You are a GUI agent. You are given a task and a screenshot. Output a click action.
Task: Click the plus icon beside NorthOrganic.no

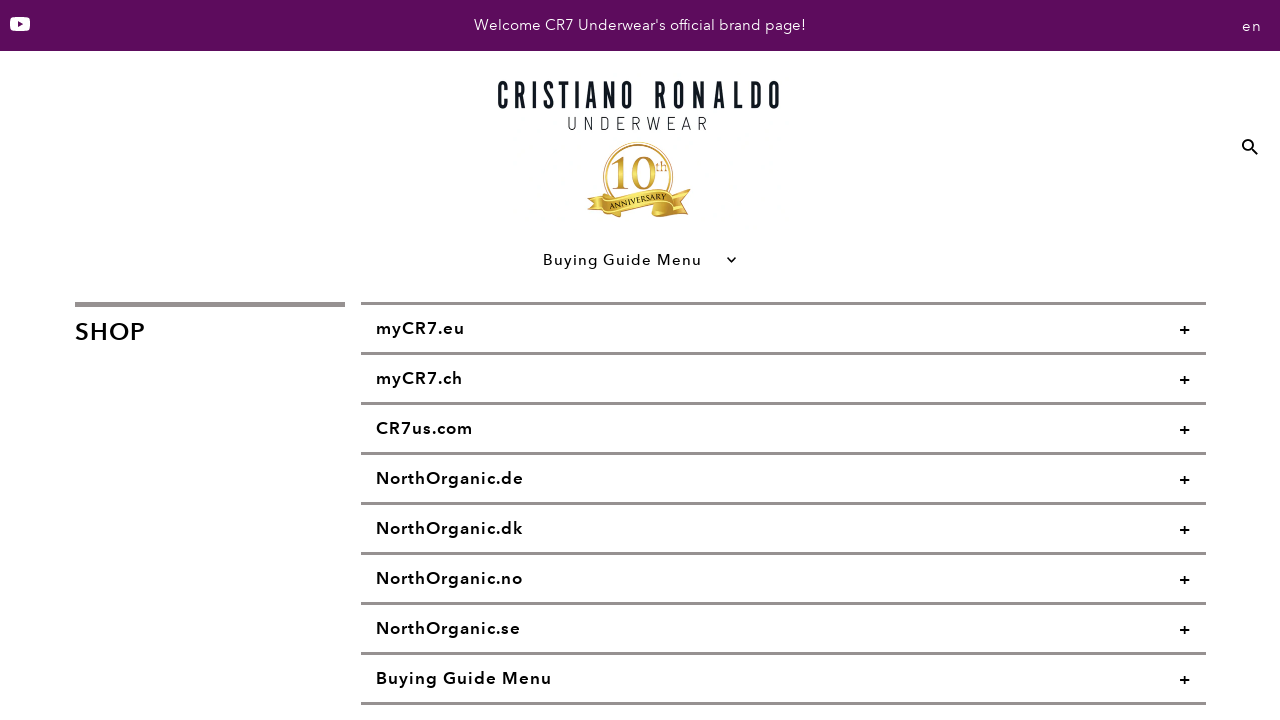(1184, 580)
